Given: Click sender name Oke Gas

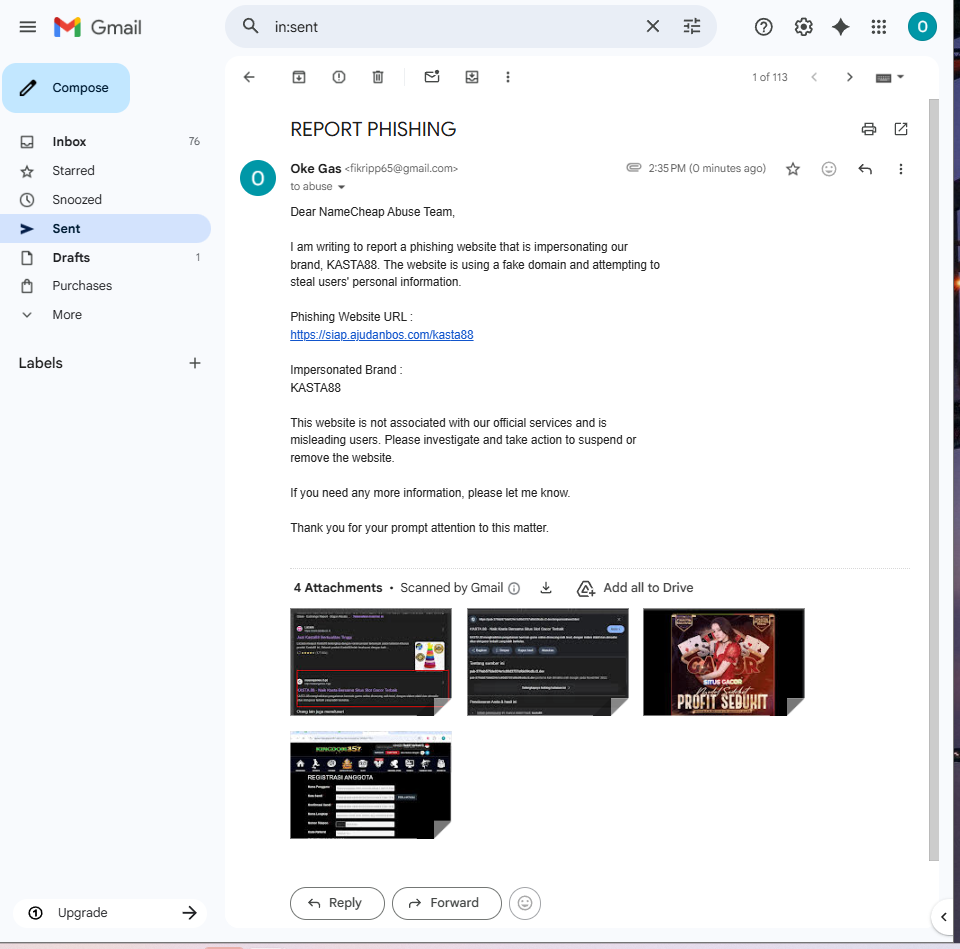Looking at the screenshot, I should 316,168.
